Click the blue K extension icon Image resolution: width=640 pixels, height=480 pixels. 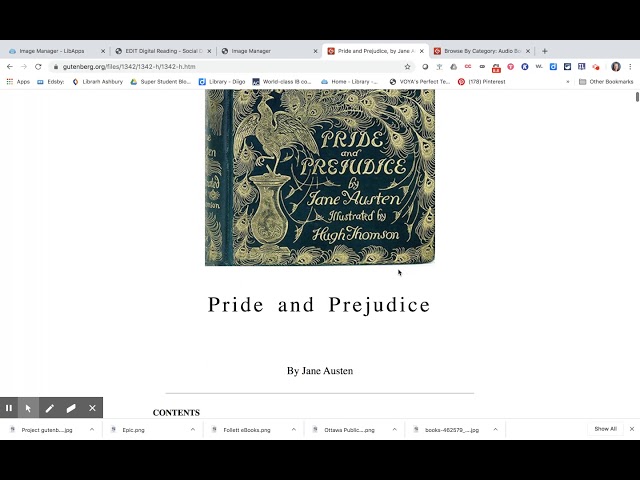(x=525, y=67)
